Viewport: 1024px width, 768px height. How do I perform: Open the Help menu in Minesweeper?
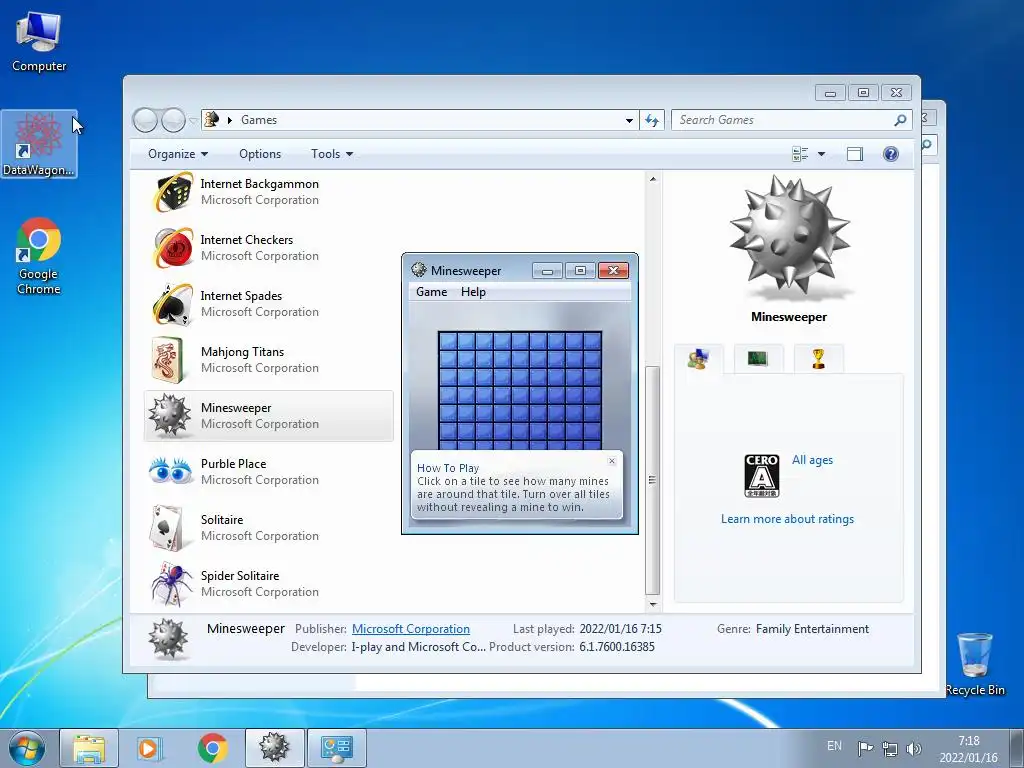(473, 292)
